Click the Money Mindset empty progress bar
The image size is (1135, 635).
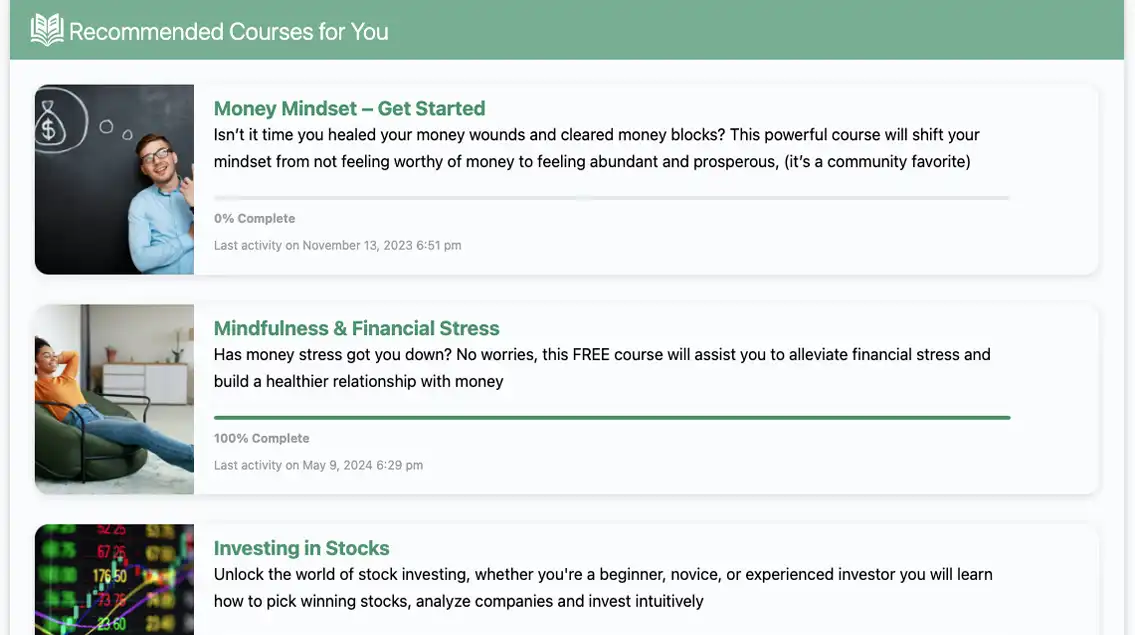click(x=612, y=198)
